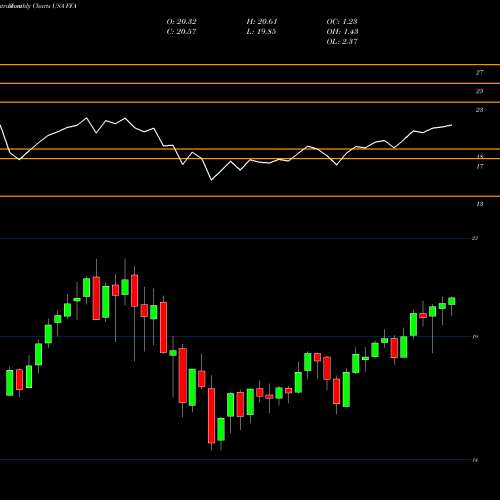Select the low value 'L: 19.85'
Viewport: 500px width, 500px height.
click(261, 32)
